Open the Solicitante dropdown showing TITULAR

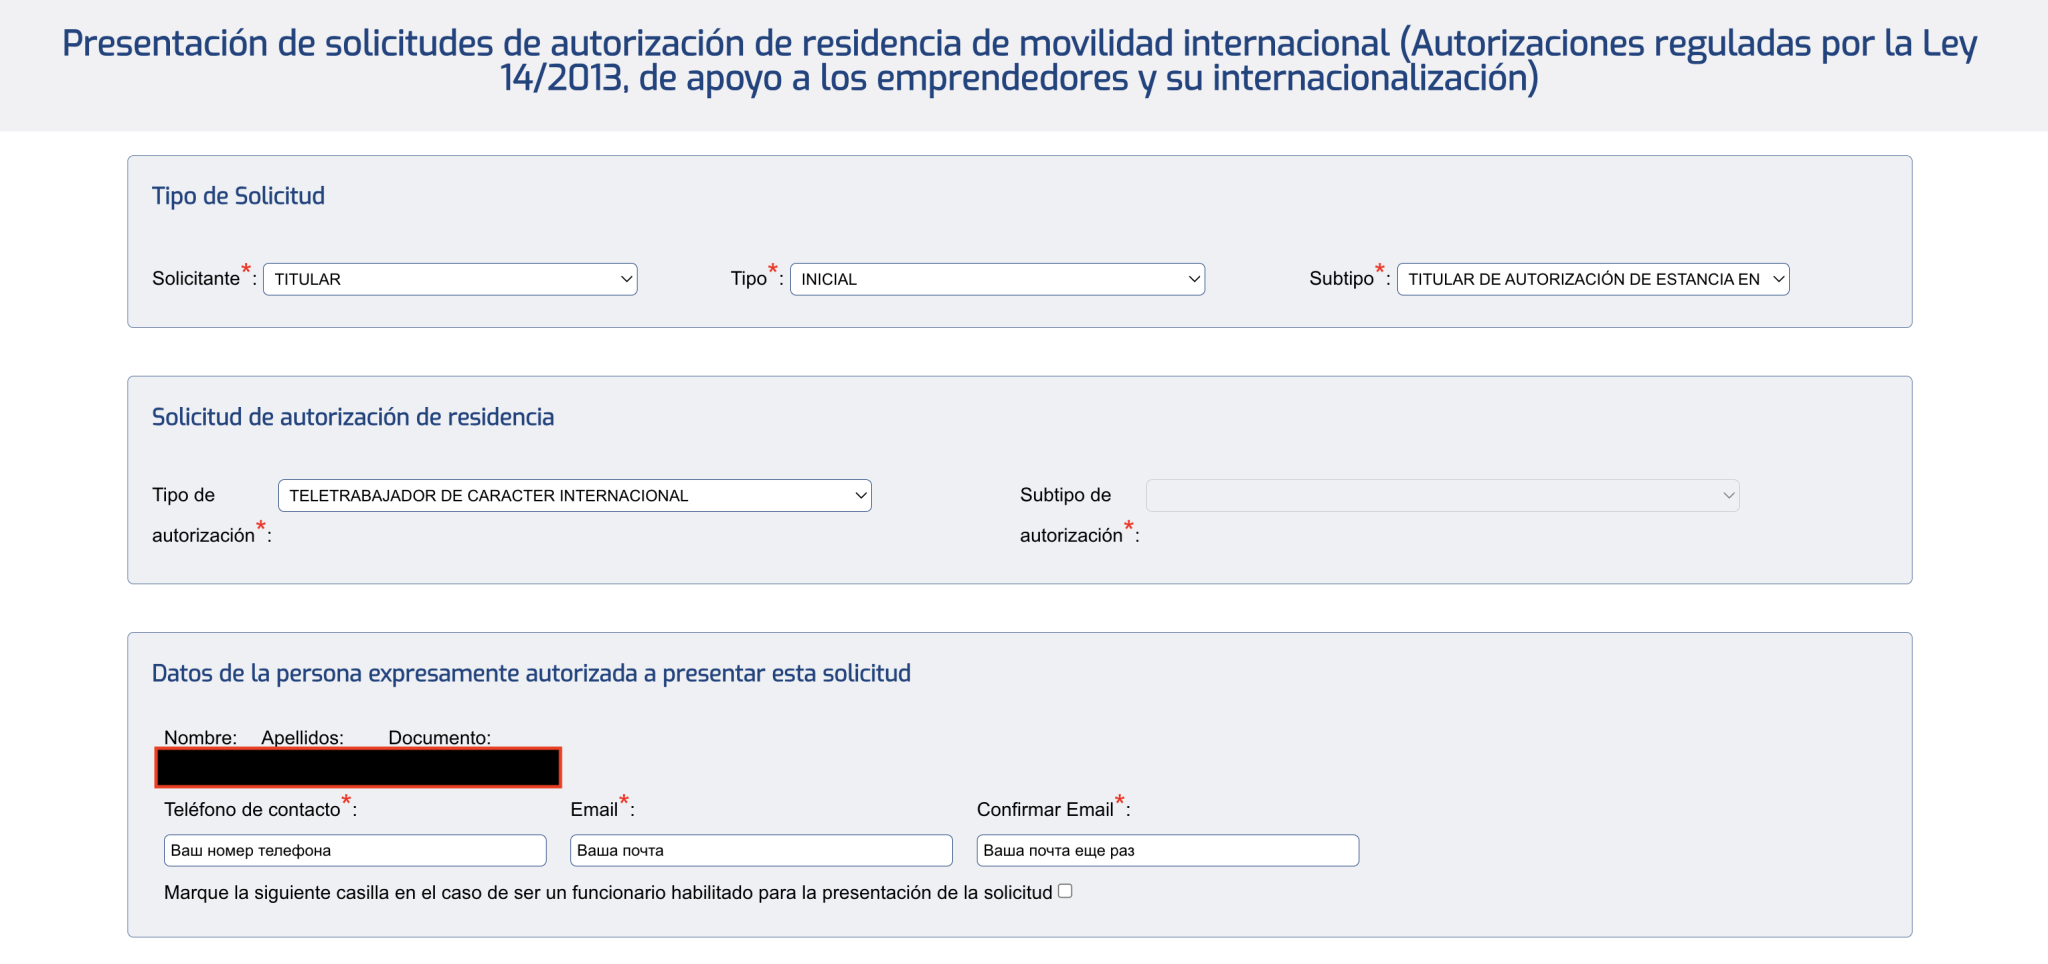coord(450,279)
